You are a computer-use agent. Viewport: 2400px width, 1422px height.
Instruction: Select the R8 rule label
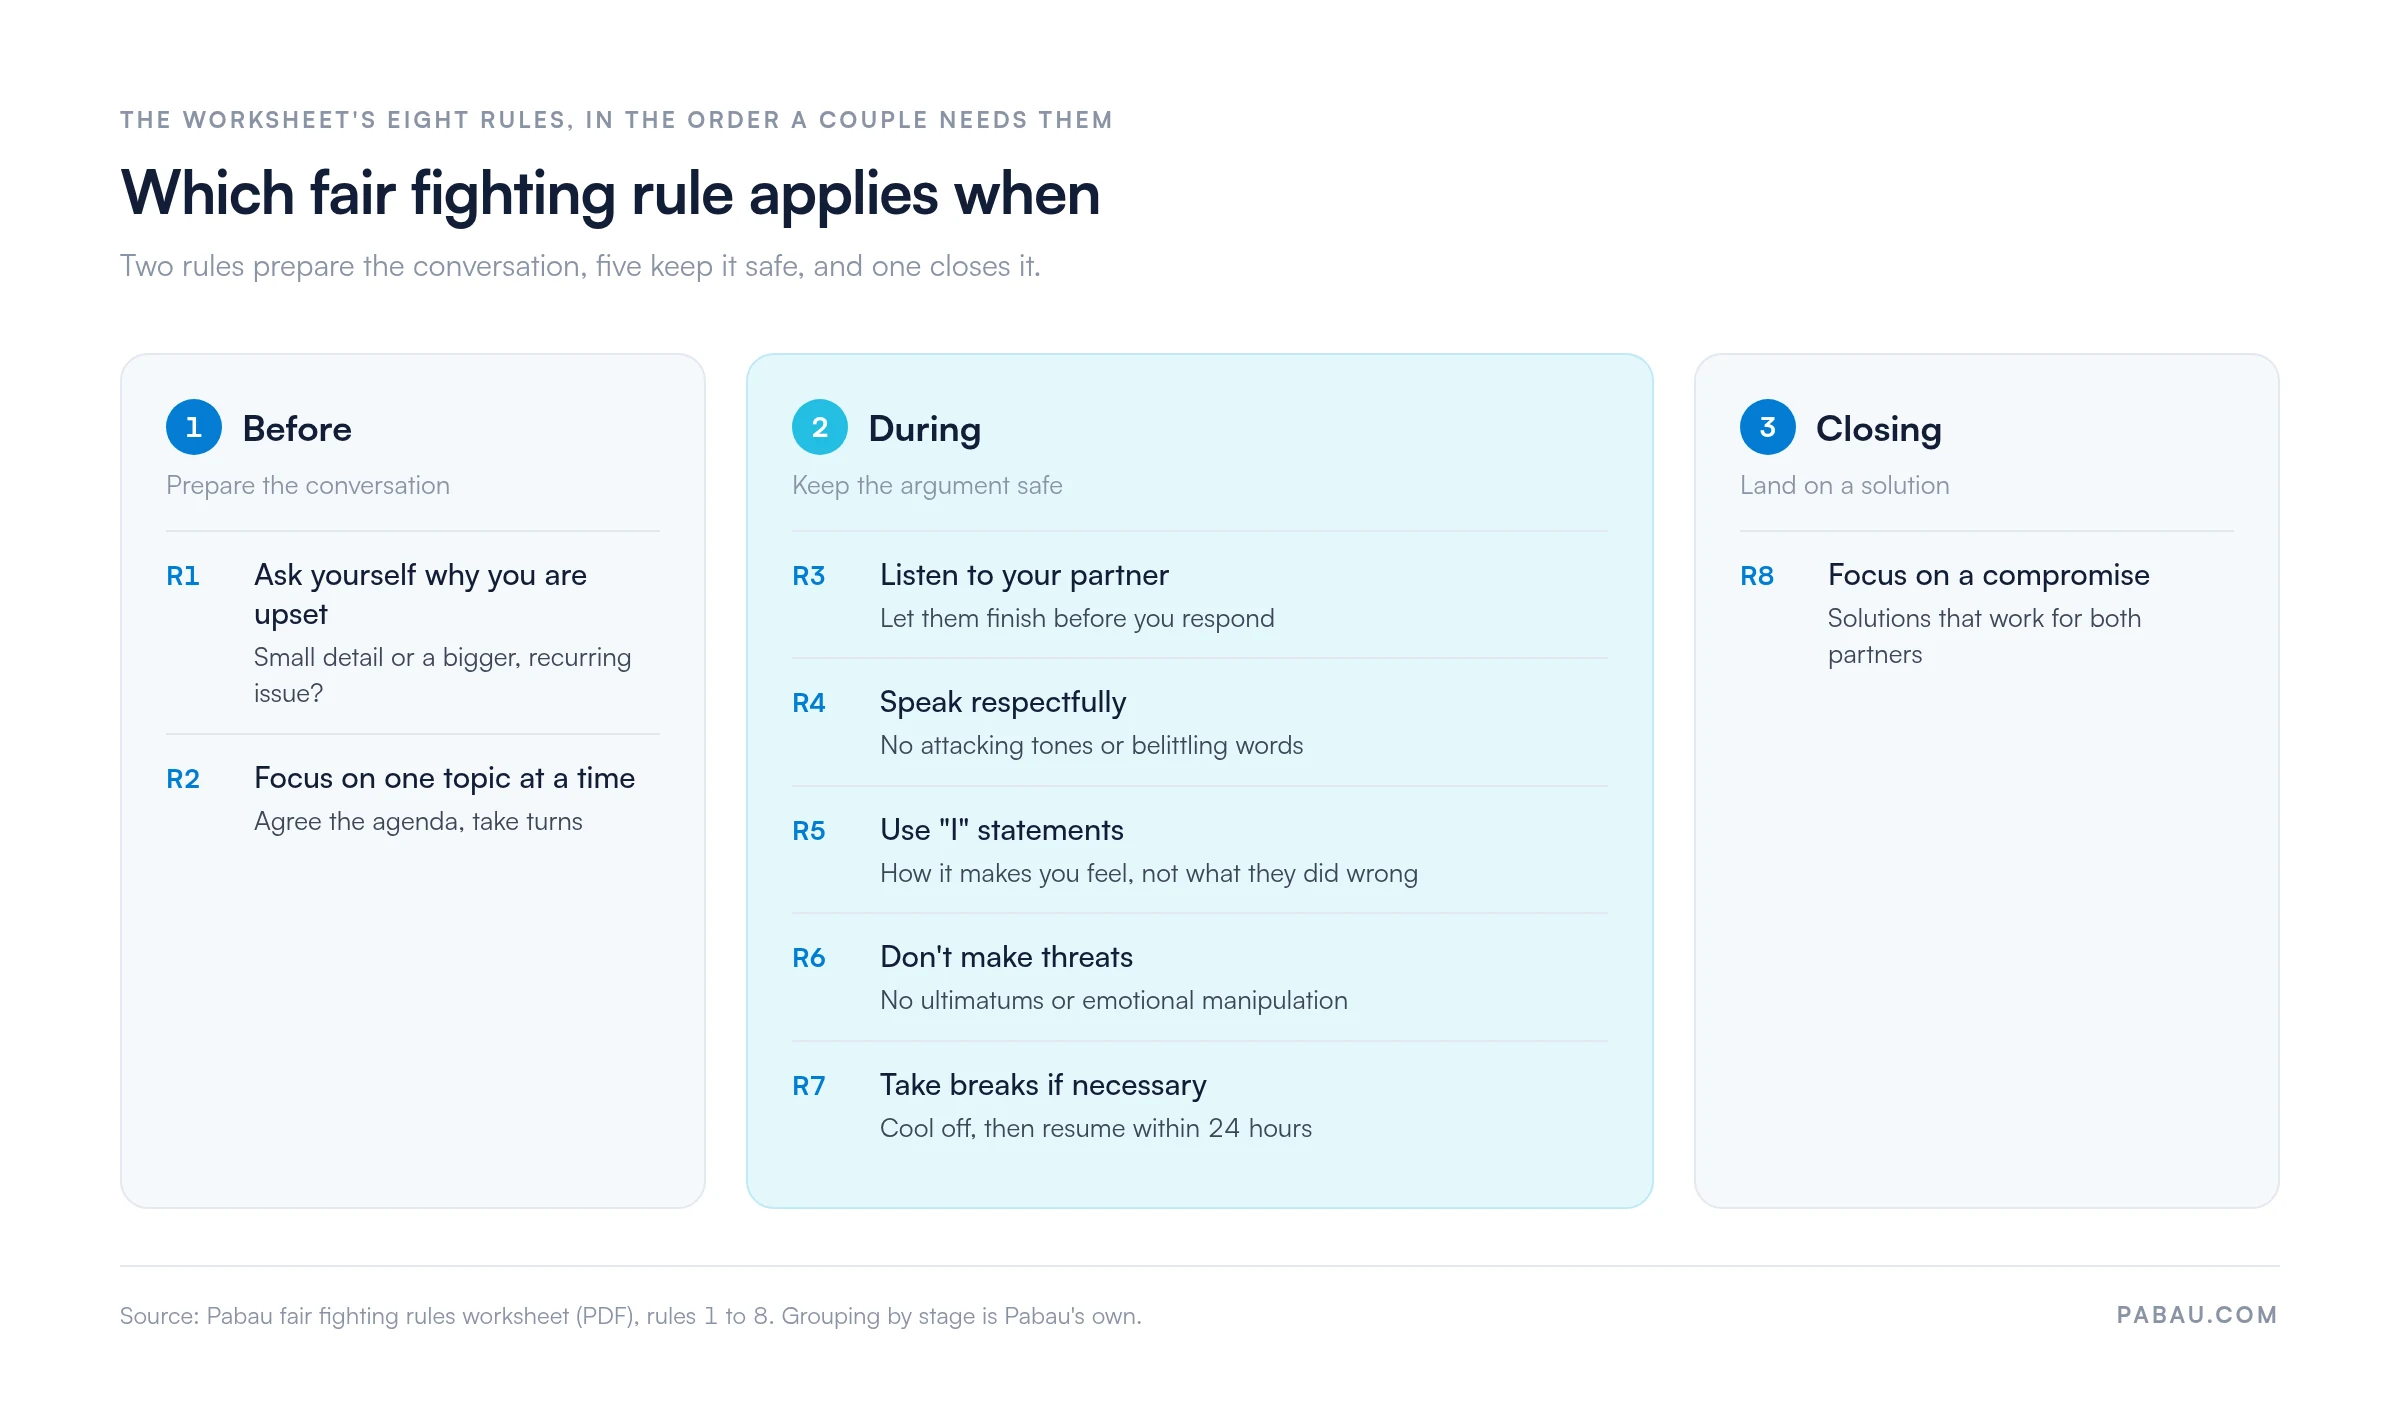[x=1757, y=576]
